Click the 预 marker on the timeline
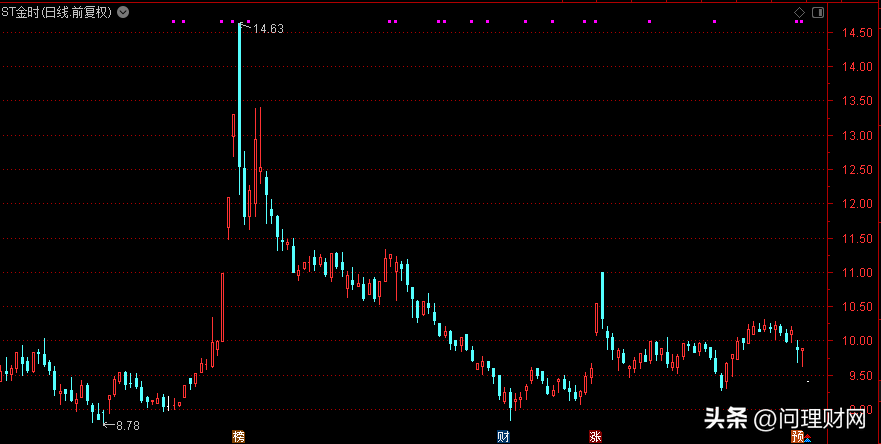Viewport: 881px width, 444px height. click(798, 436)
